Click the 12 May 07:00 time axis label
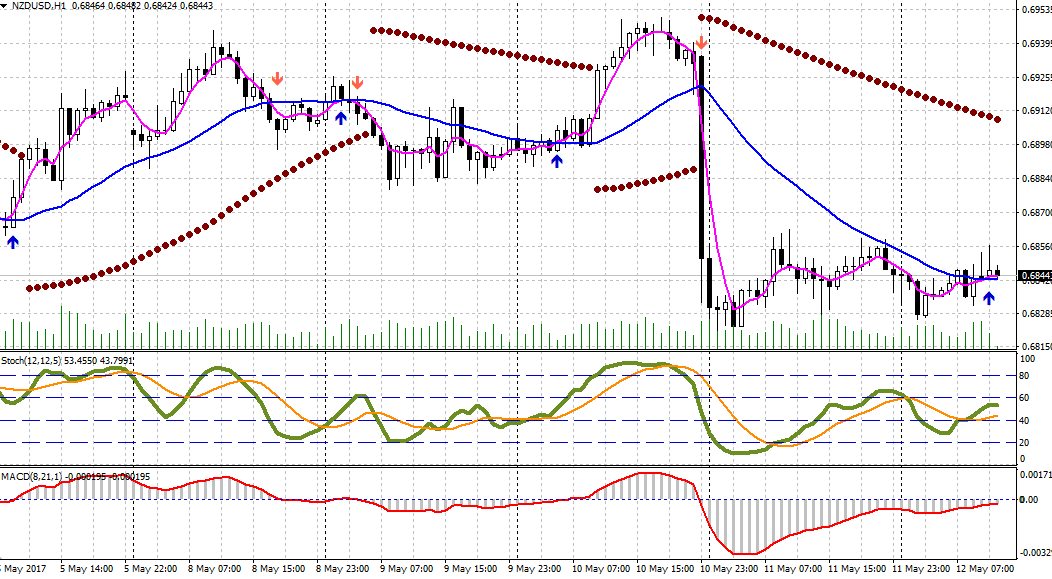 984,569
